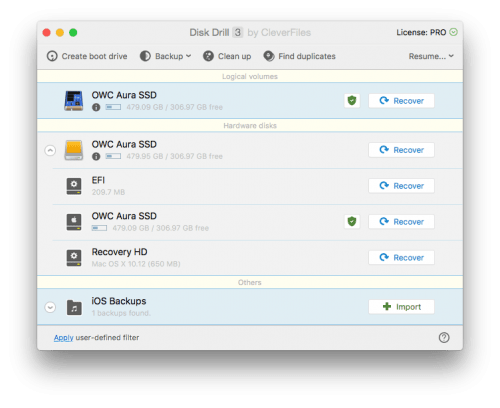Click the logical volume OWC Aura SSD drive icon
The width and height of the screenshot is (500, 408).
(74, 101)
